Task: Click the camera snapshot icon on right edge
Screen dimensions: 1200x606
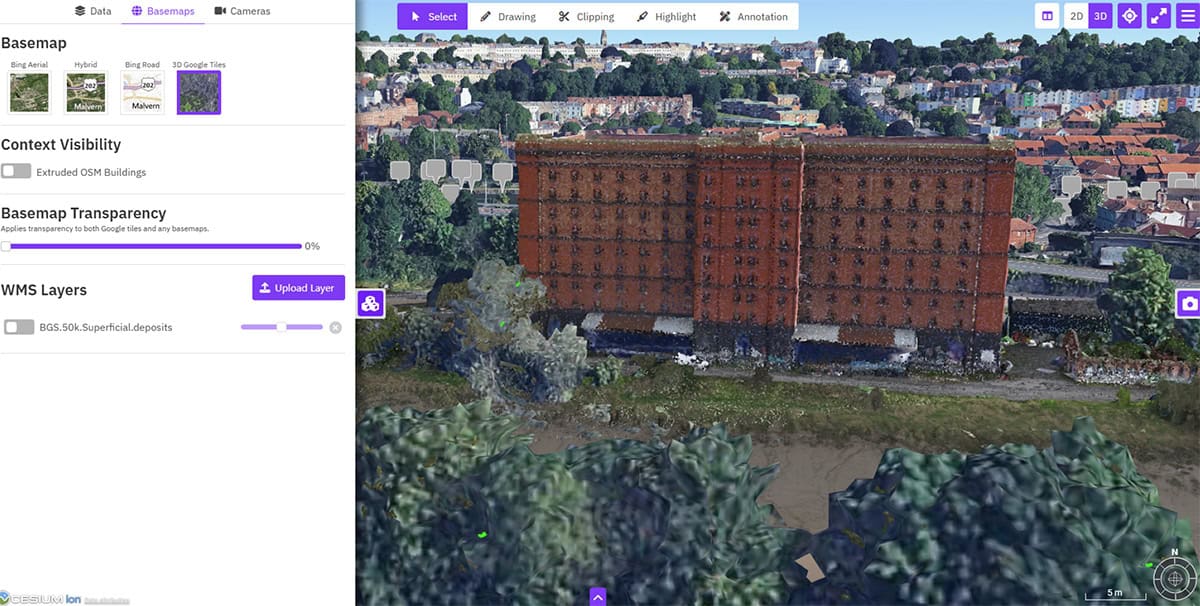Action: point(1189,303)
